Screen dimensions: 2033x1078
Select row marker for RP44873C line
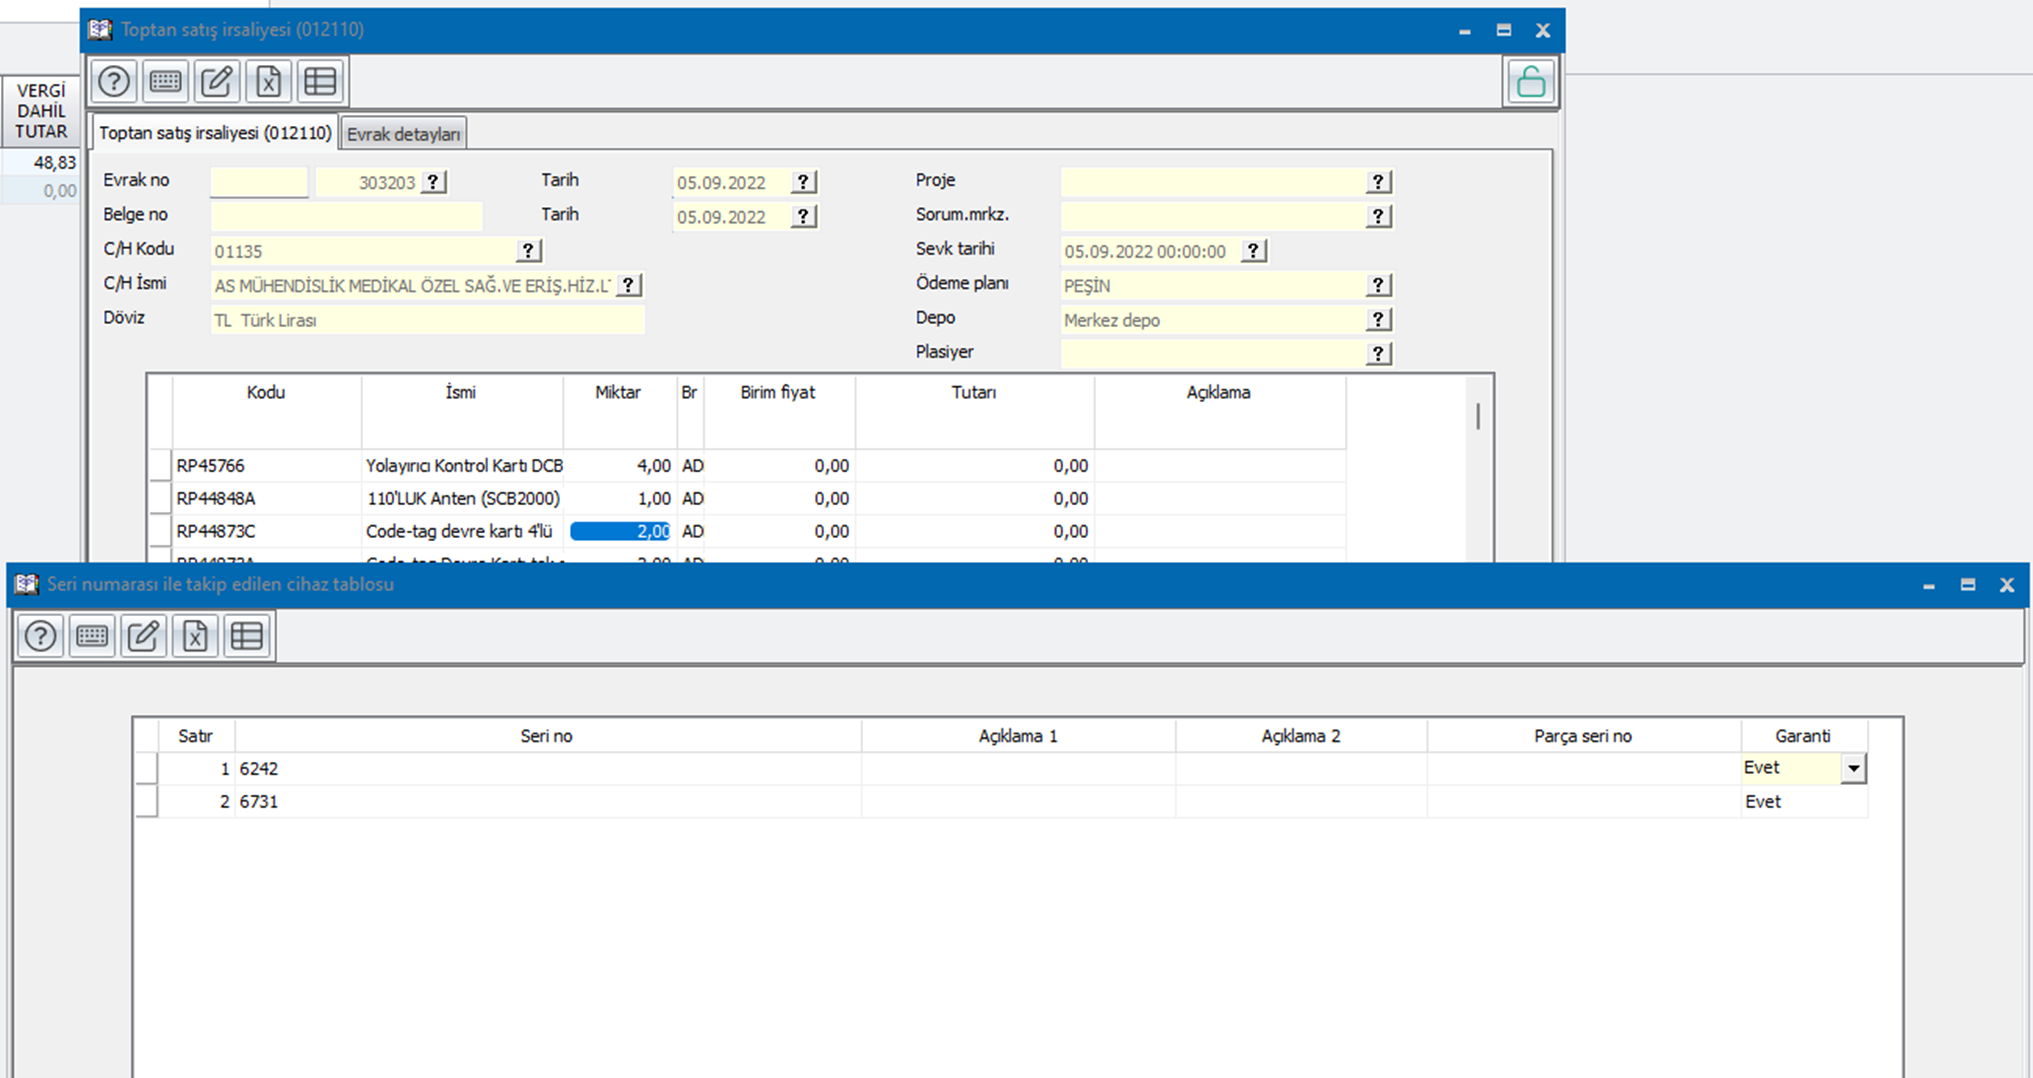160,532
